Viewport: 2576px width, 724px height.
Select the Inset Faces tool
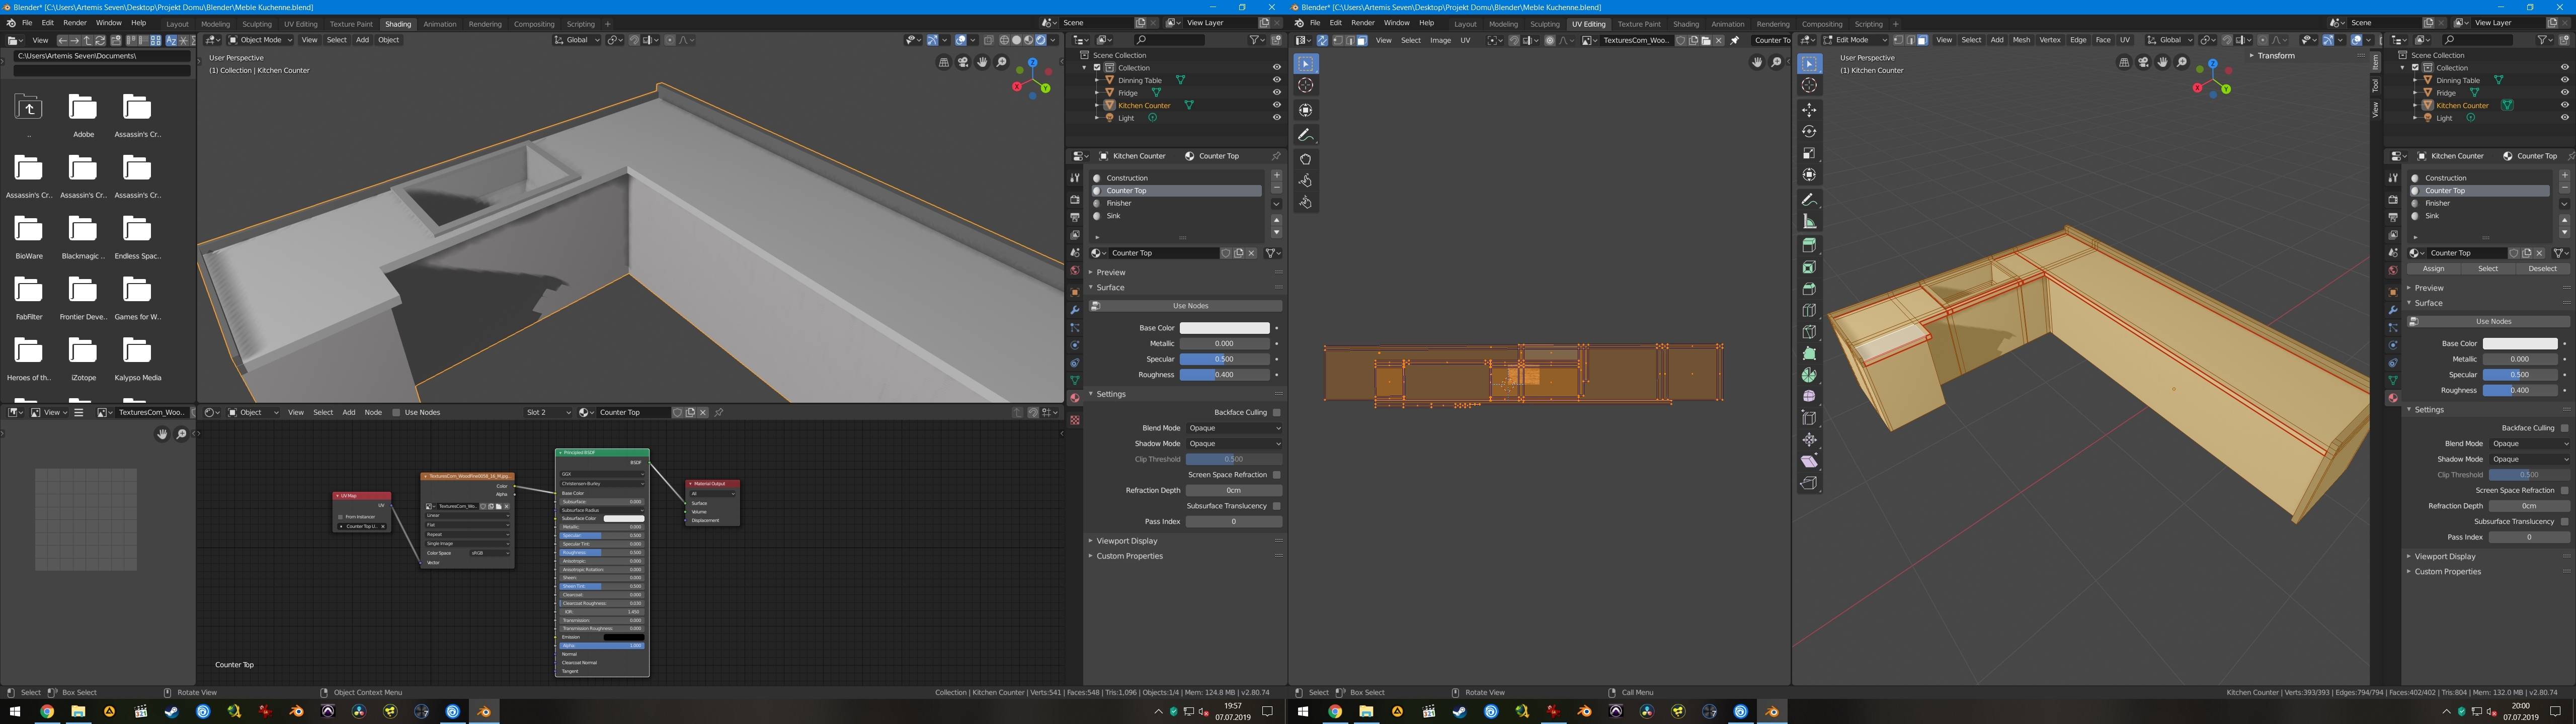coord(1809,267)
